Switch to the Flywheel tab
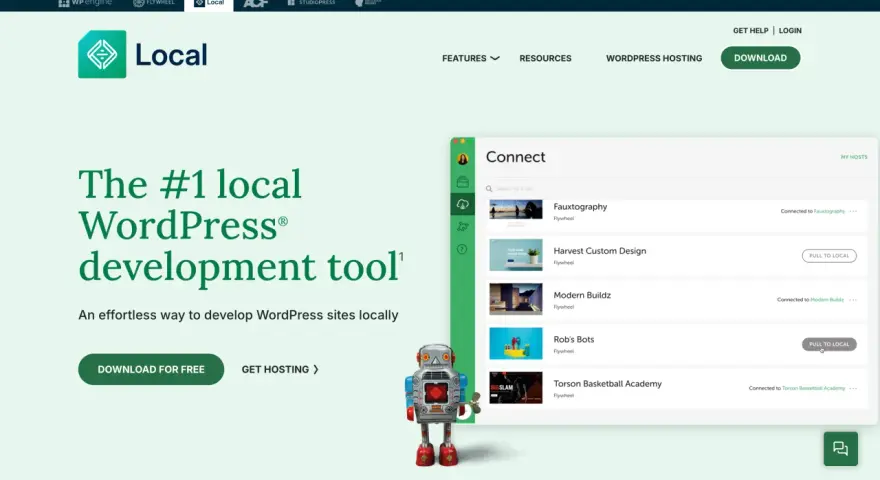Screen dimensions: 880x480 tap(154, 3)
